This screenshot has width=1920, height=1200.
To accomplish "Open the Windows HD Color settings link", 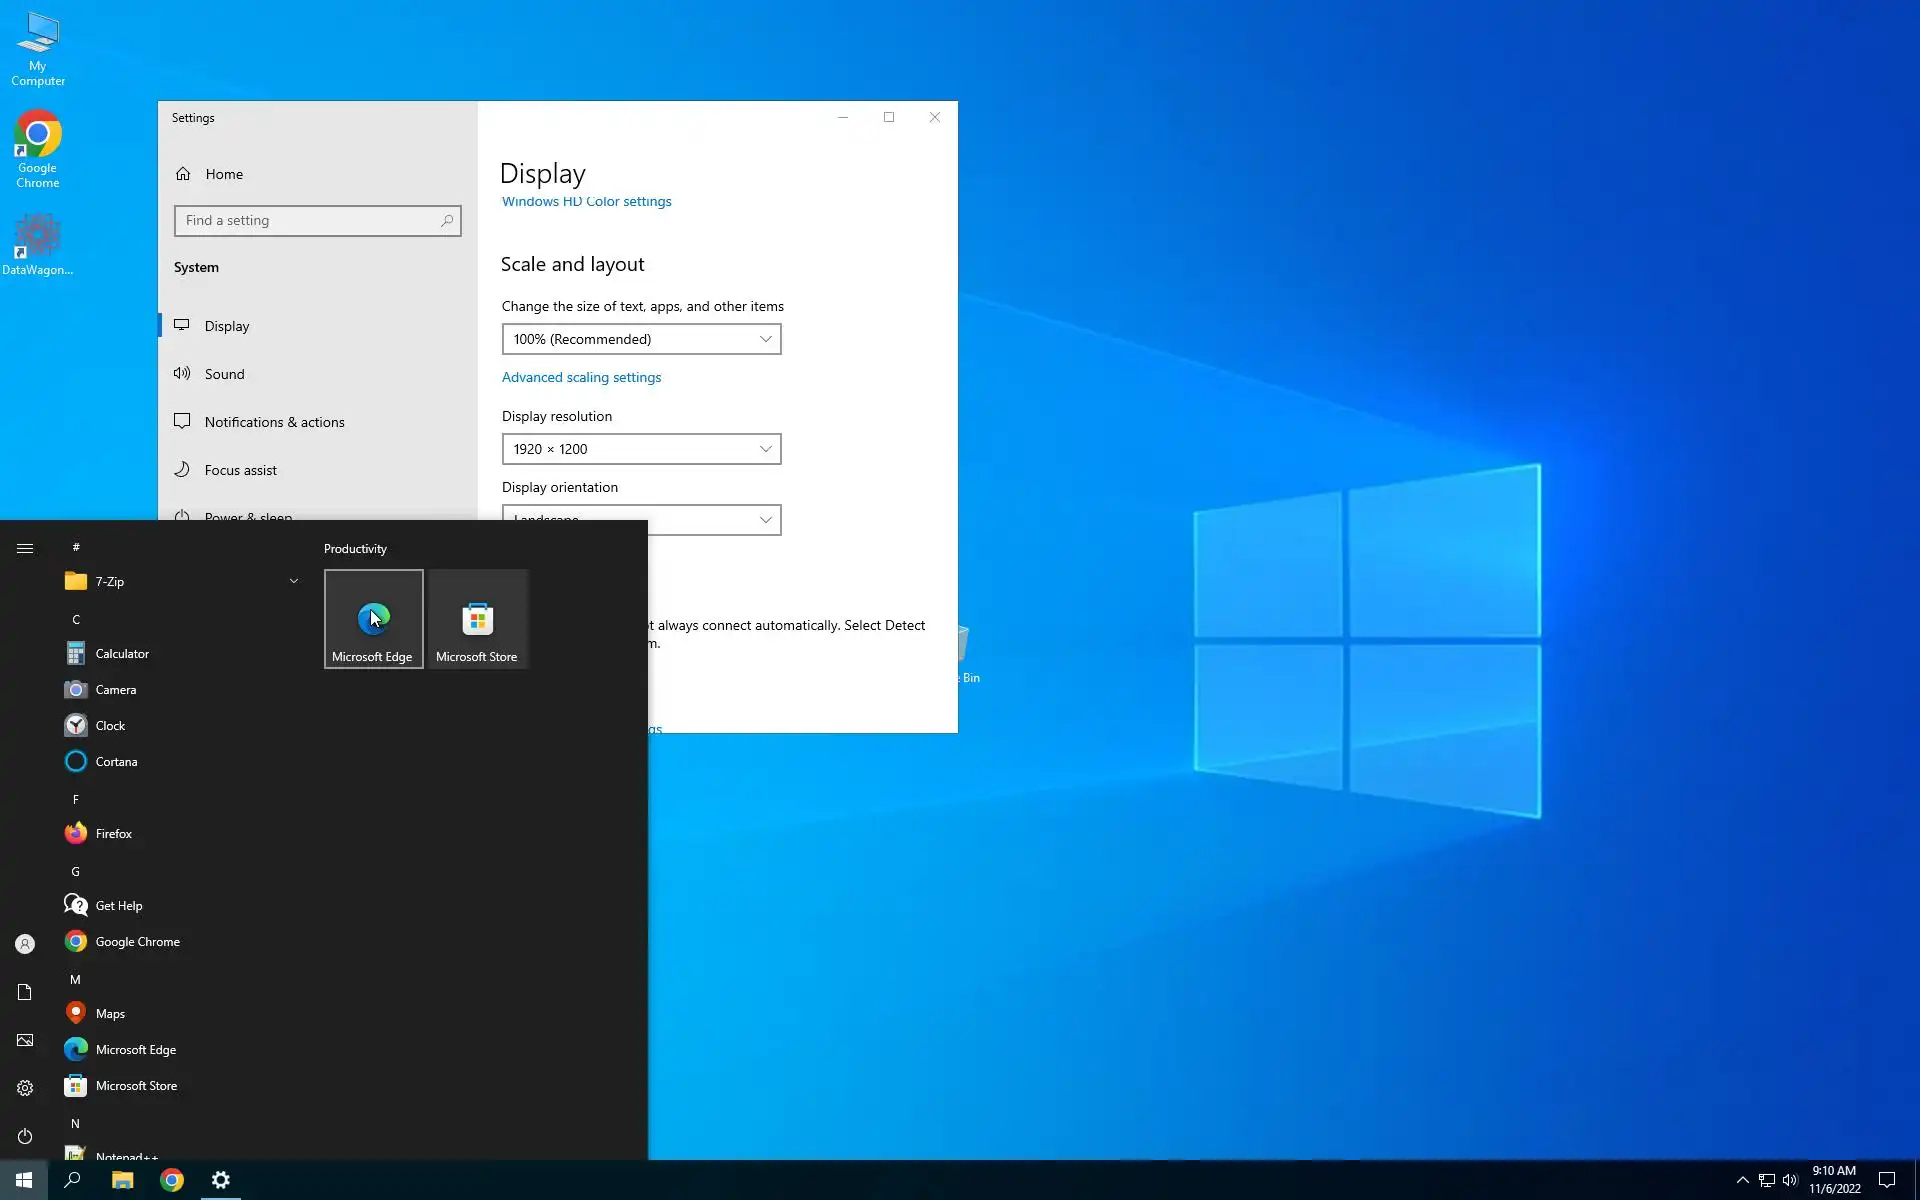I will 586,202.
